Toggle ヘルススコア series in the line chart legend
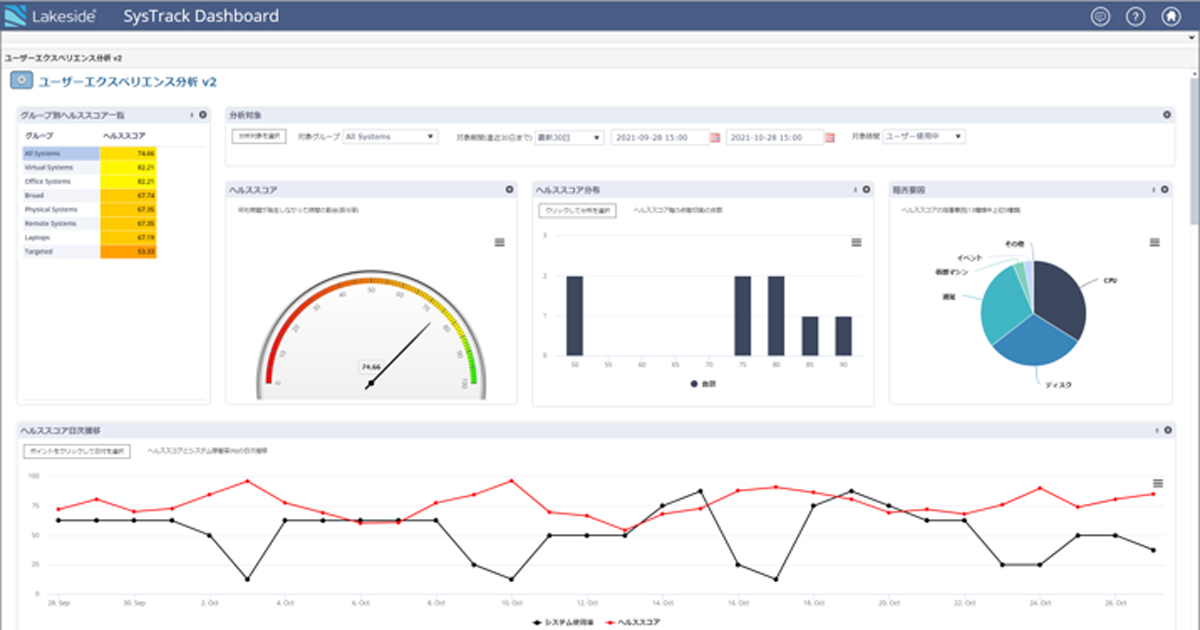1200x630 pixels. pos(635,622)
